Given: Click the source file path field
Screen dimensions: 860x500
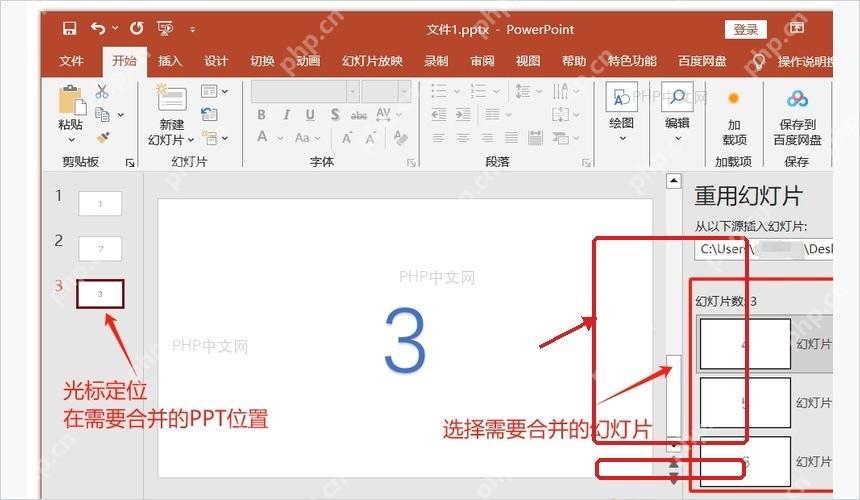Looking at the screenshot, I should (764, 249).
